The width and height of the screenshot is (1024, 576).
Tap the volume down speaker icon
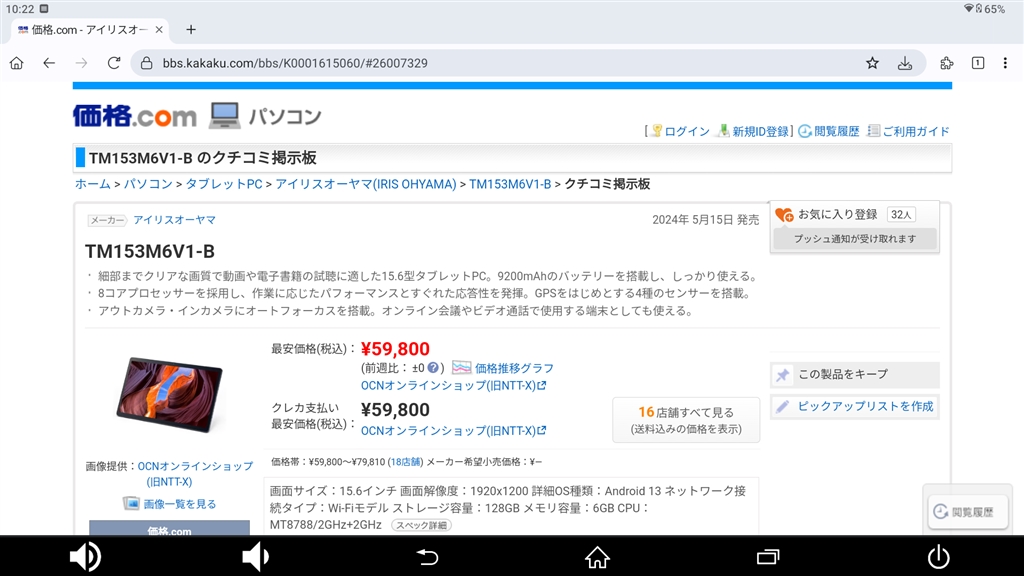point(255,557)
